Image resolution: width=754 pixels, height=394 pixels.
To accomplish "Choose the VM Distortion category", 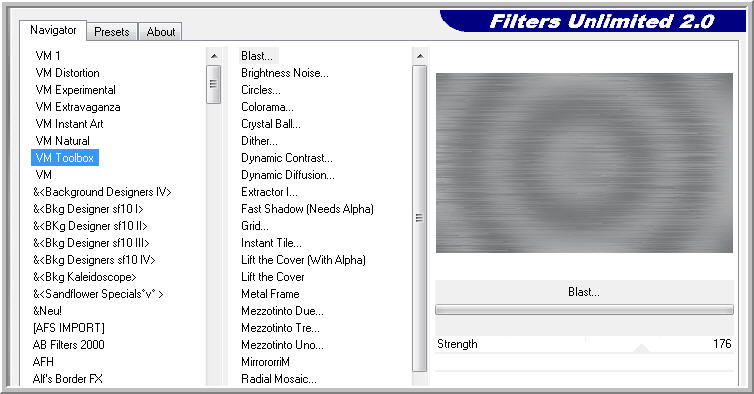I will pyautogui.click(x=67, y=73).
